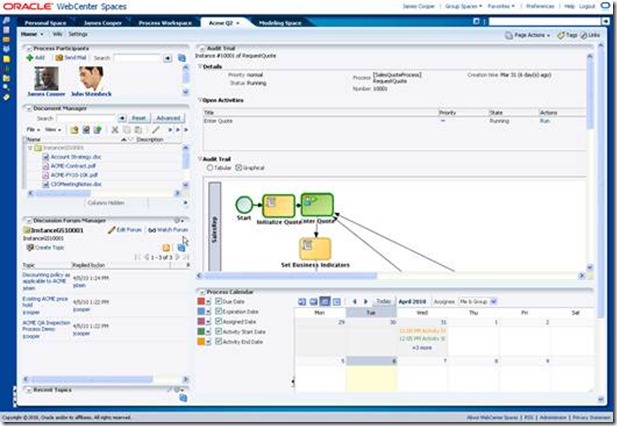Viewport: 617px width, 426px height.
Task: Click the blue refresh icon in Recent Topics panel
Action: [183, 398]
